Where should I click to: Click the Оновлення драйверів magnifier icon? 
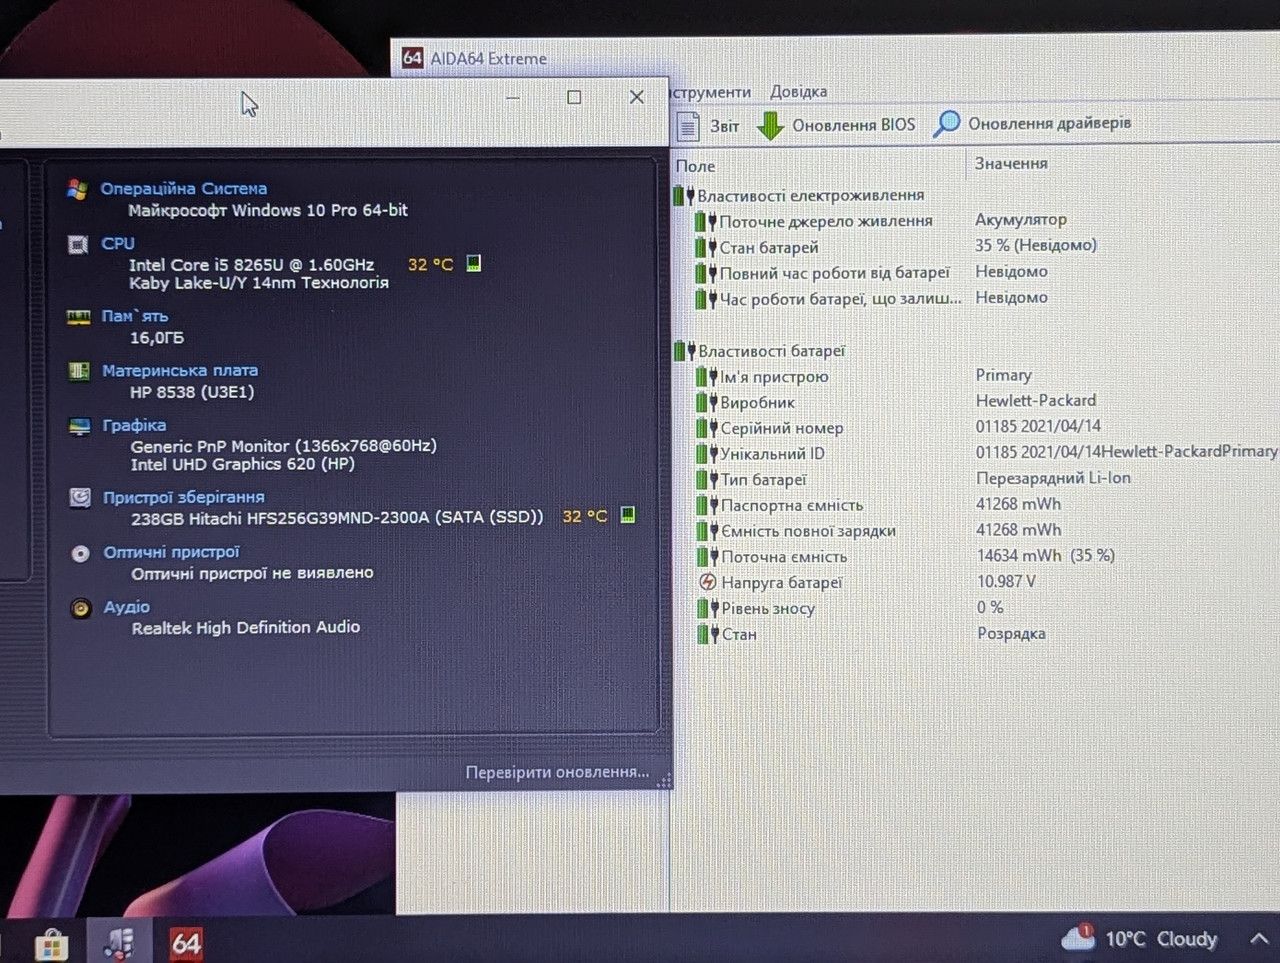(946, 124)
